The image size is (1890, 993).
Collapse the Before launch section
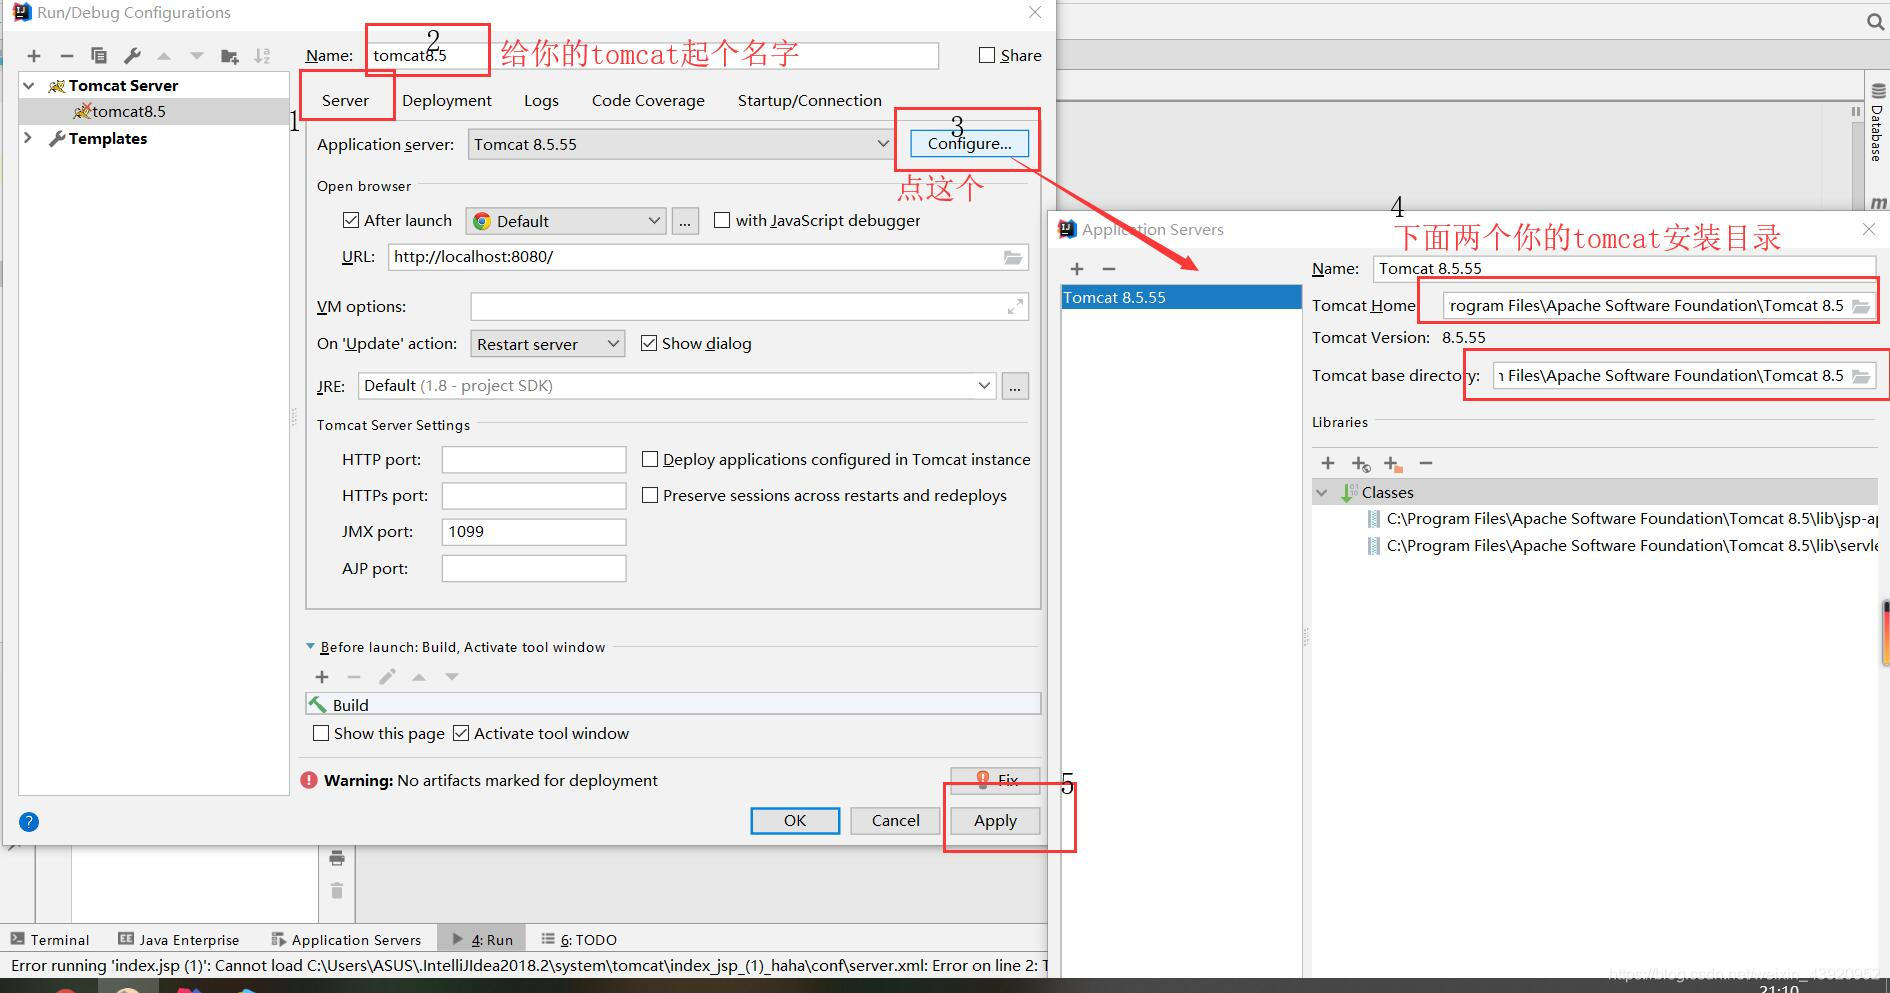[310, 647]
